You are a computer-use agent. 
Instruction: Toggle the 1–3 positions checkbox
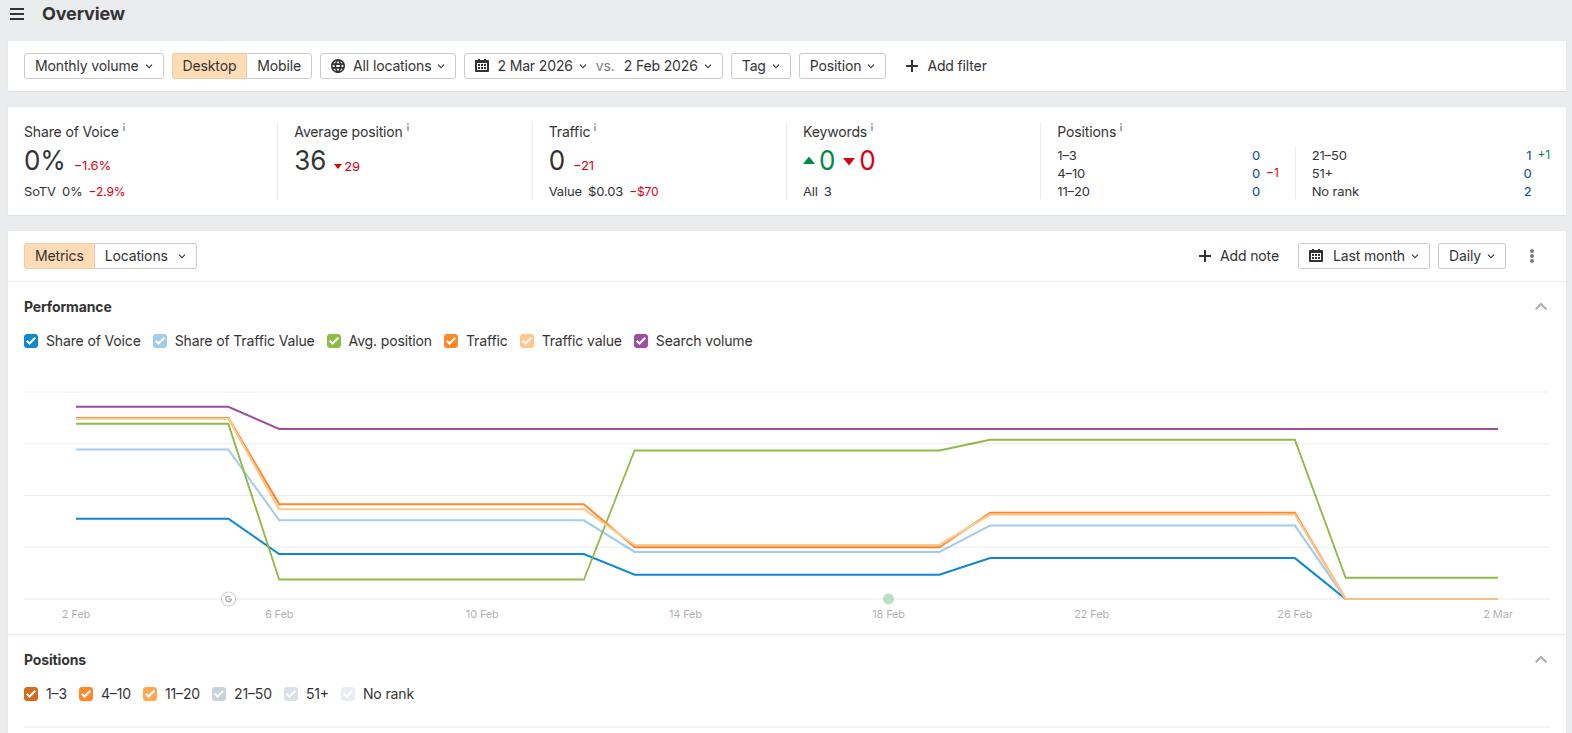(x=31, y=694)
